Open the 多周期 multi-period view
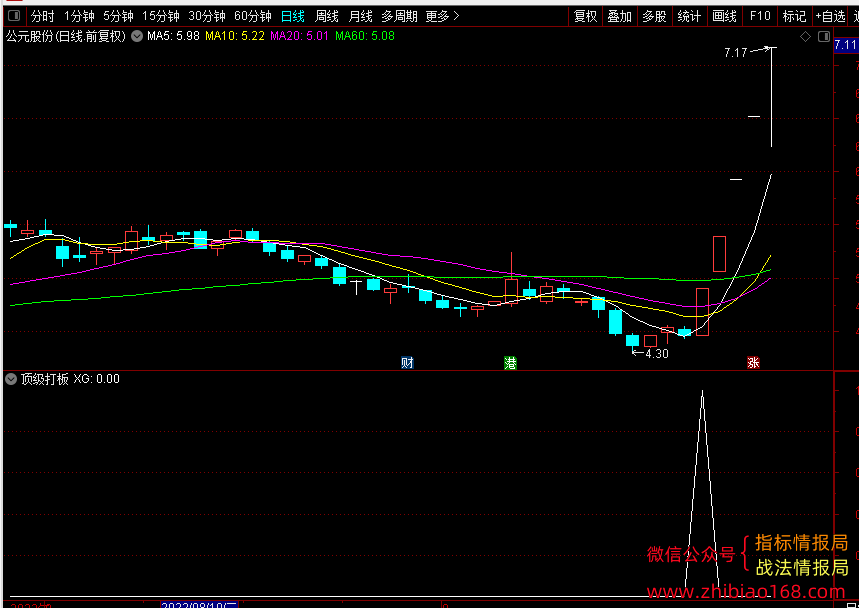 pos(399,16)
